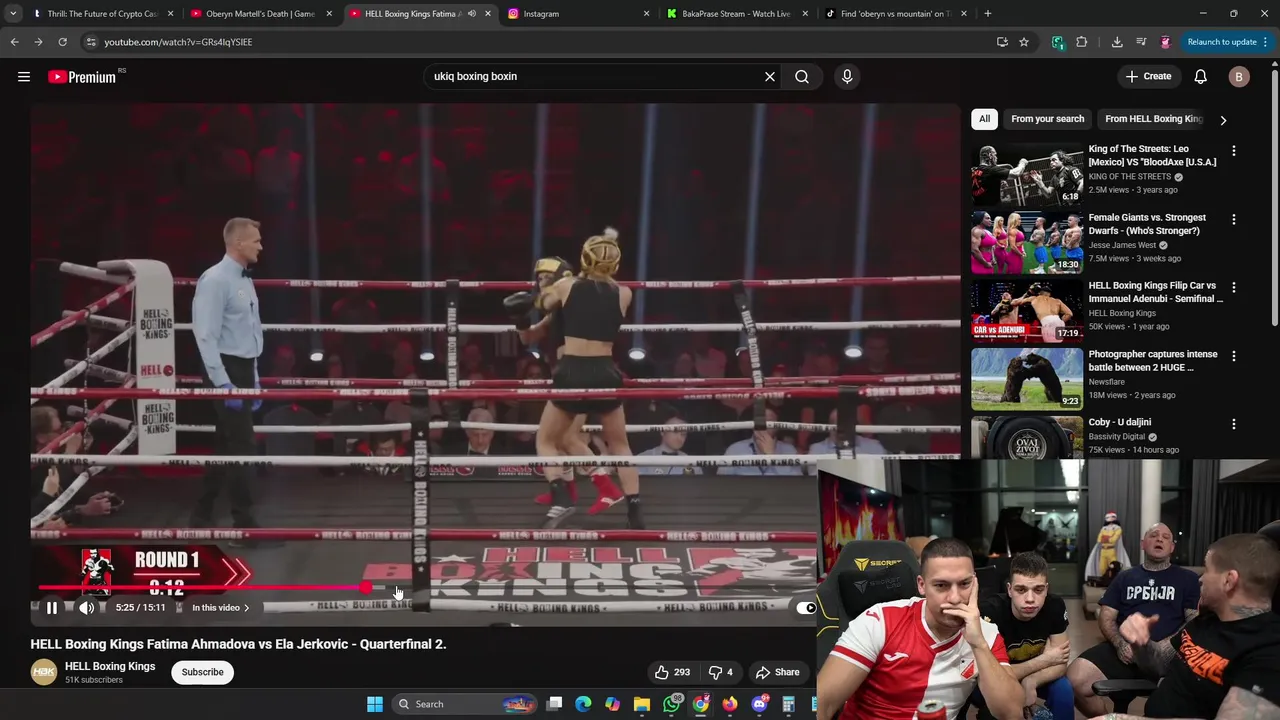Open options for Female Giants video
1280x720 pixels.
coord(1233,219)
